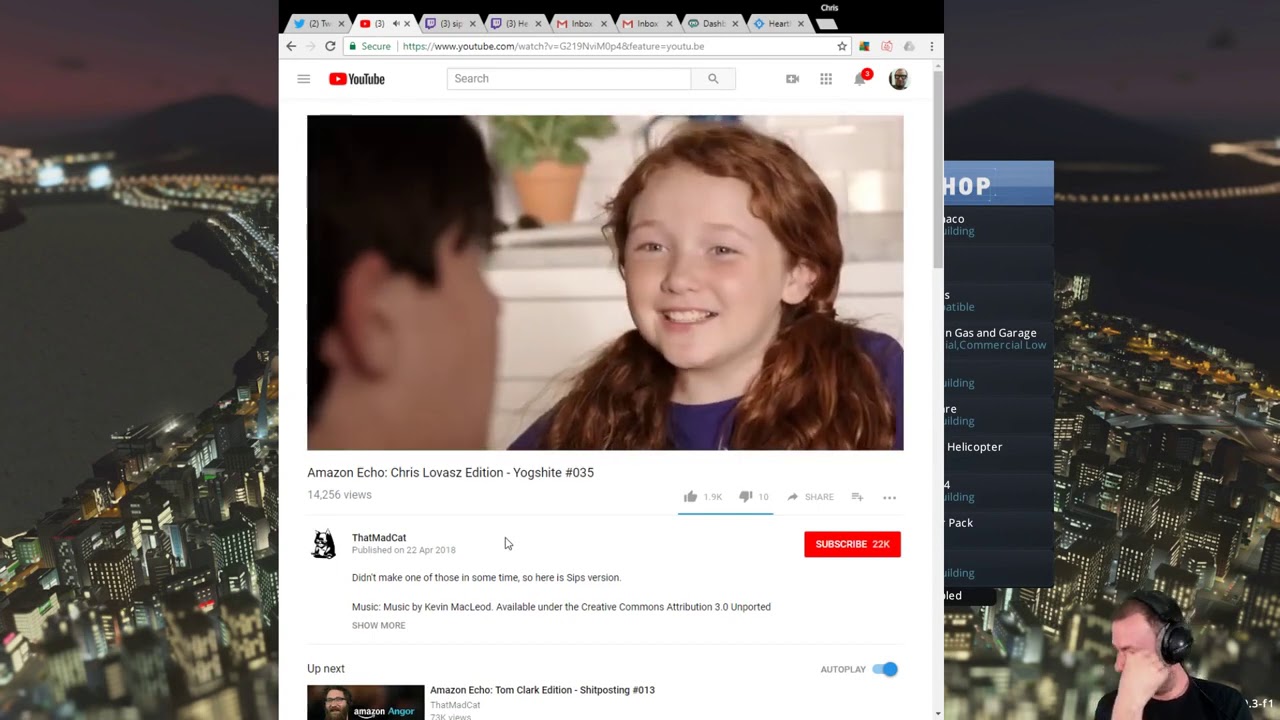Open a new tab button

pyautogui.click(x=827, y=24)
